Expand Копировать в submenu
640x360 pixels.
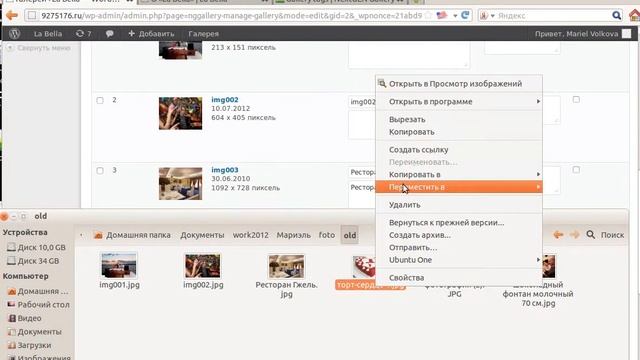pyautogui.click(x=459, y=175)
